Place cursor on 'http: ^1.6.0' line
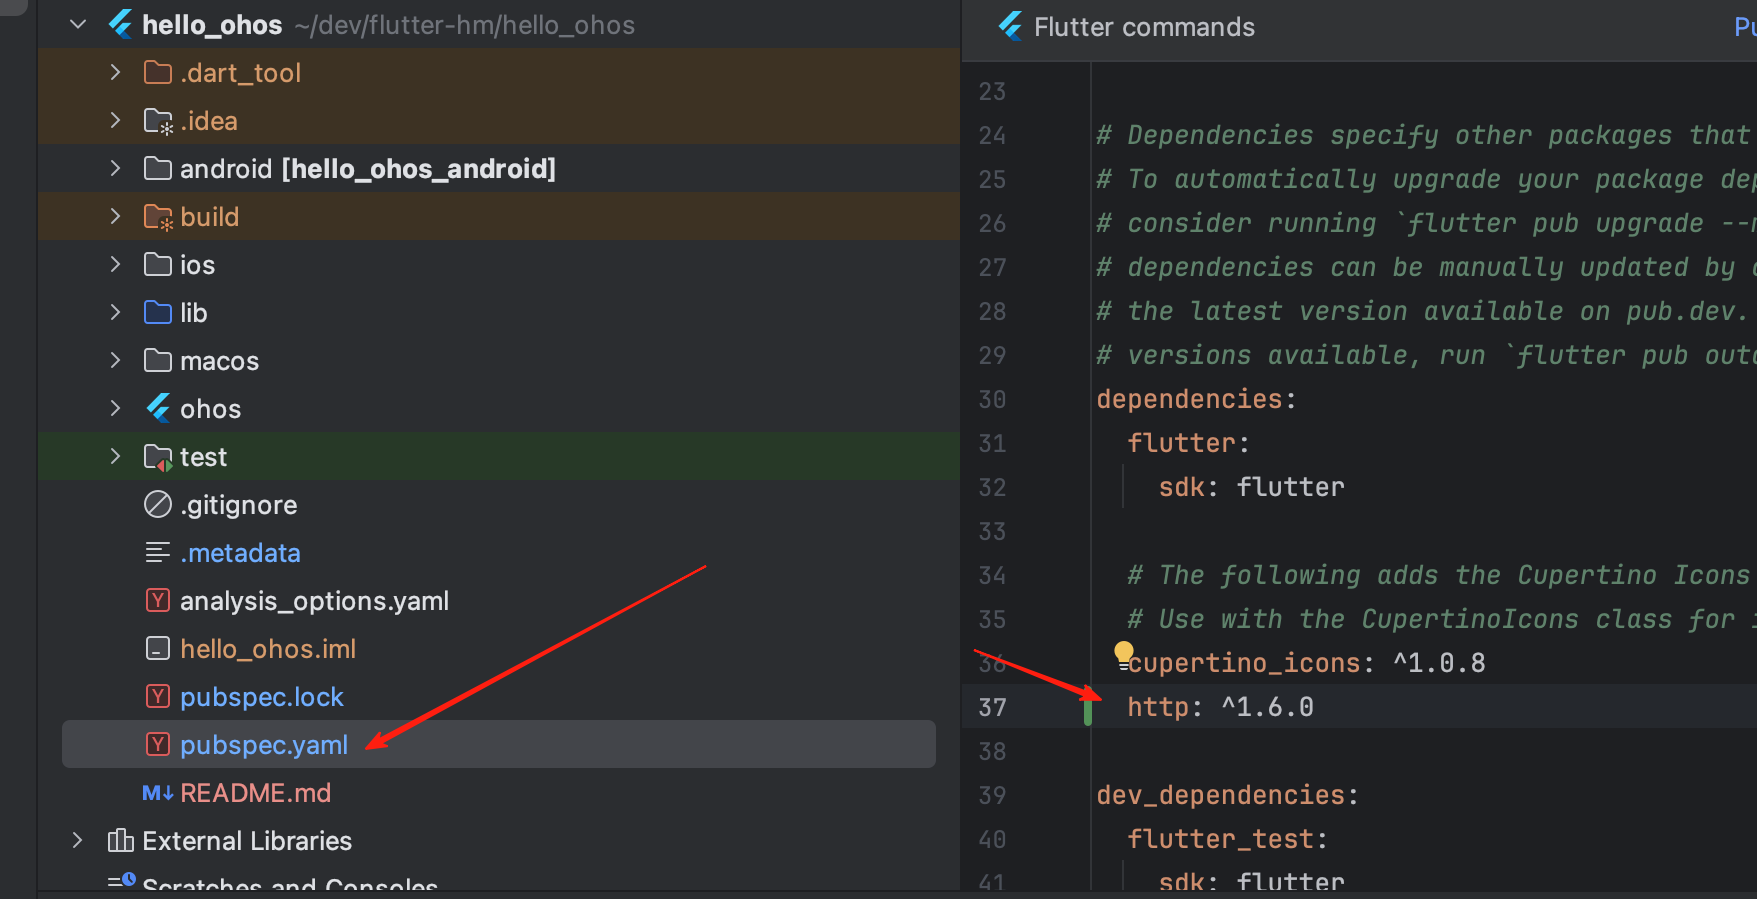Image resolution: width=1758 pixels, height=900 pixels. coord(1220,707)
